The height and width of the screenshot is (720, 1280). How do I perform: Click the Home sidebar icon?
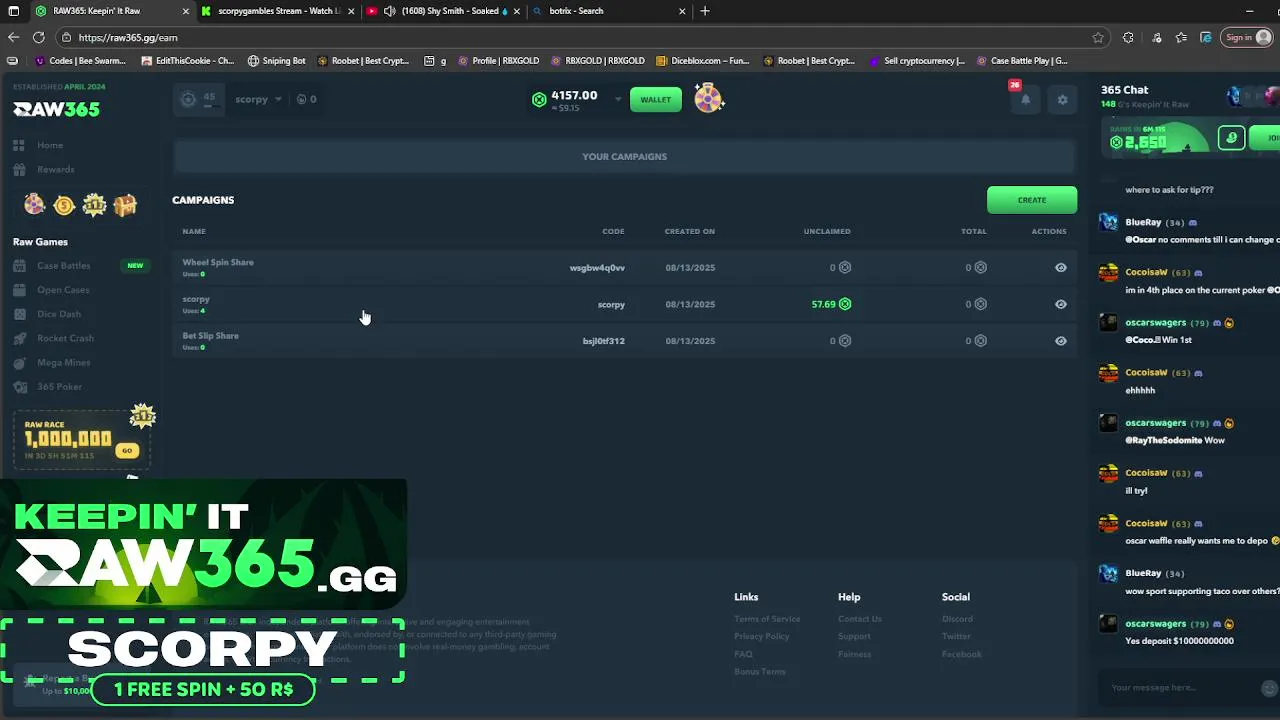[x=19, y=145]
